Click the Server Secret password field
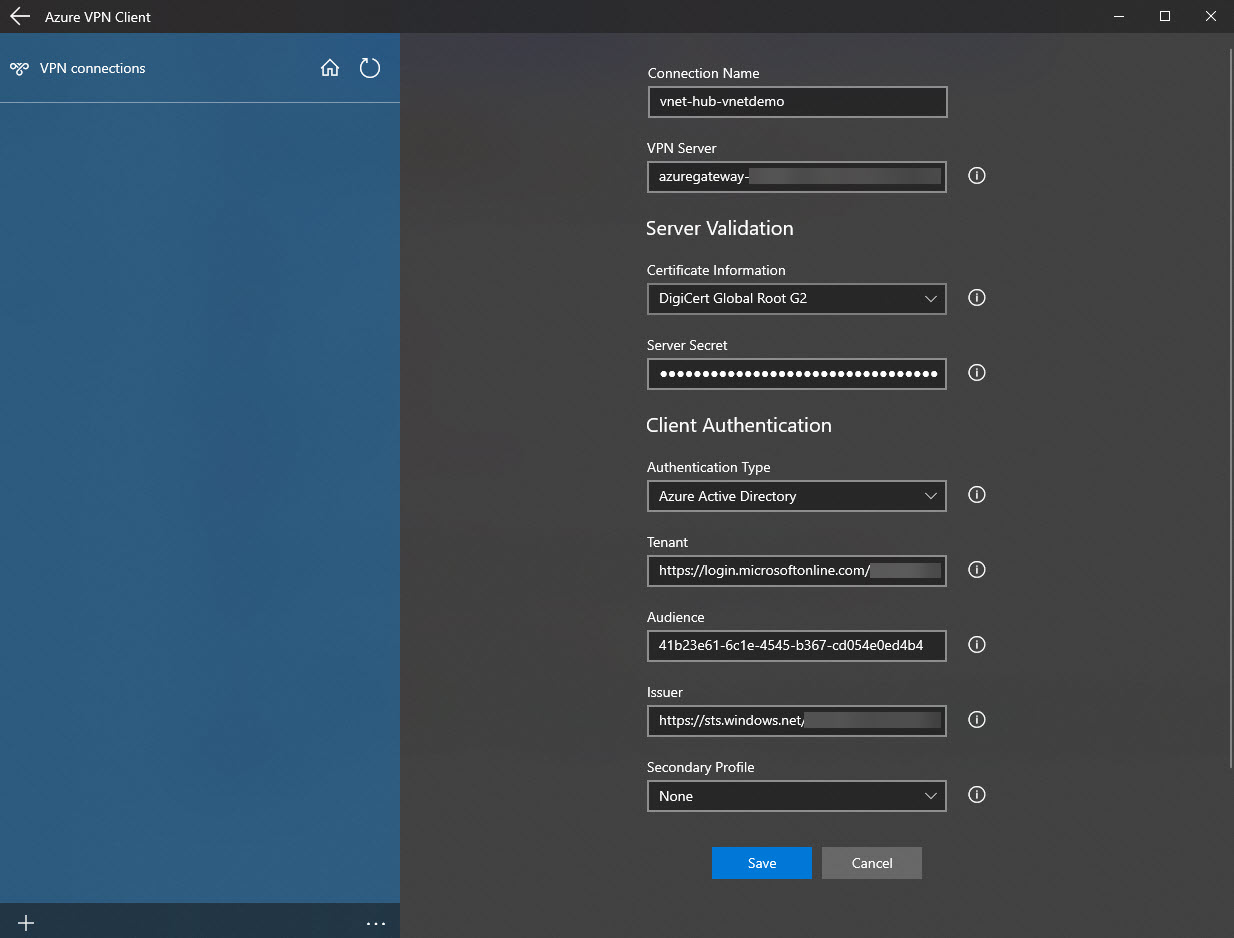 point(797,374)
